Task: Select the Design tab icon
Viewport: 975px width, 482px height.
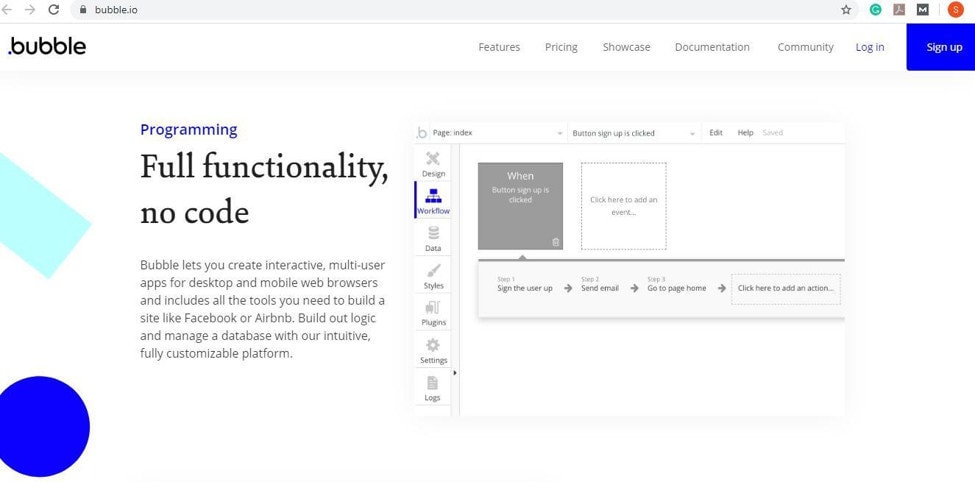Action: click(433, 159)
